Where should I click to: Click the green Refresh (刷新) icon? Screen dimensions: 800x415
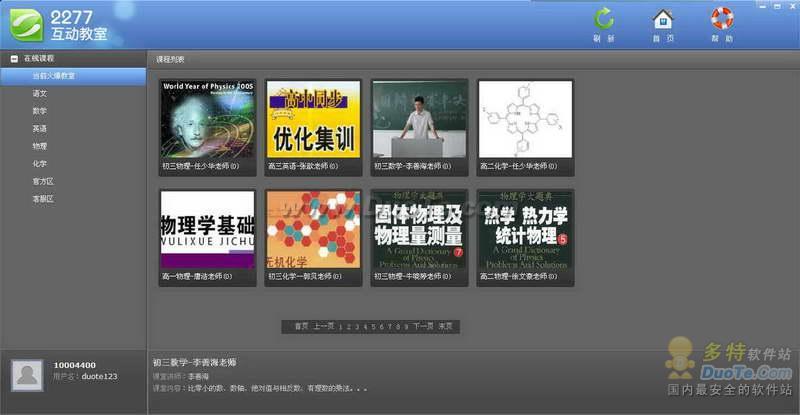pos(604,19)
